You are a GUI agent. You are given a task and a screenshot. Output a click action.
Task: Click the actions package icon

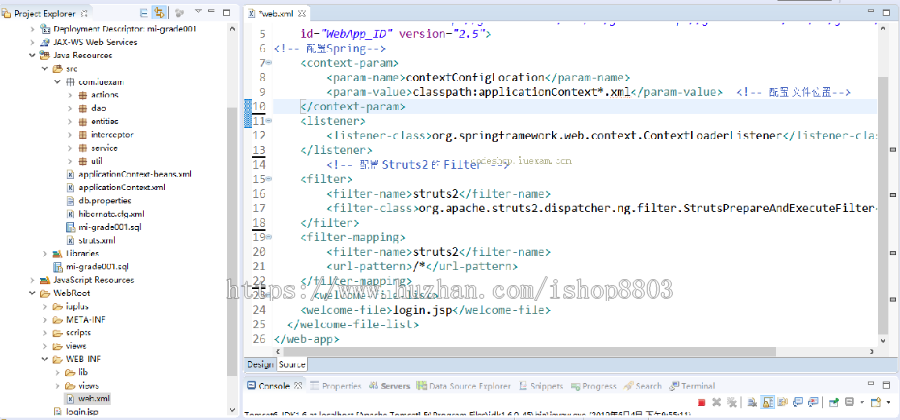[x=84, y=95]
